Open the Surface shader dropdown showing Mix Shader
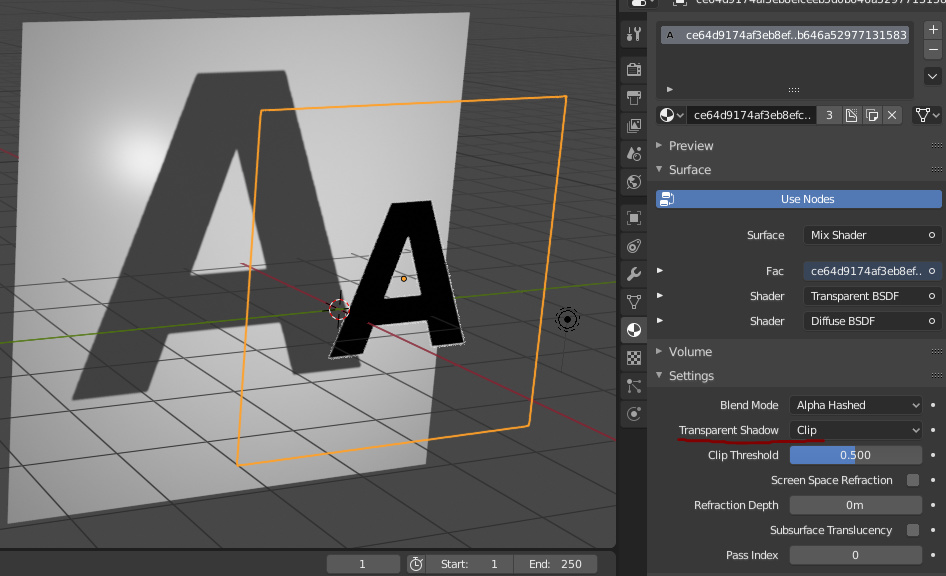The image size is (946, 576). 871,235
